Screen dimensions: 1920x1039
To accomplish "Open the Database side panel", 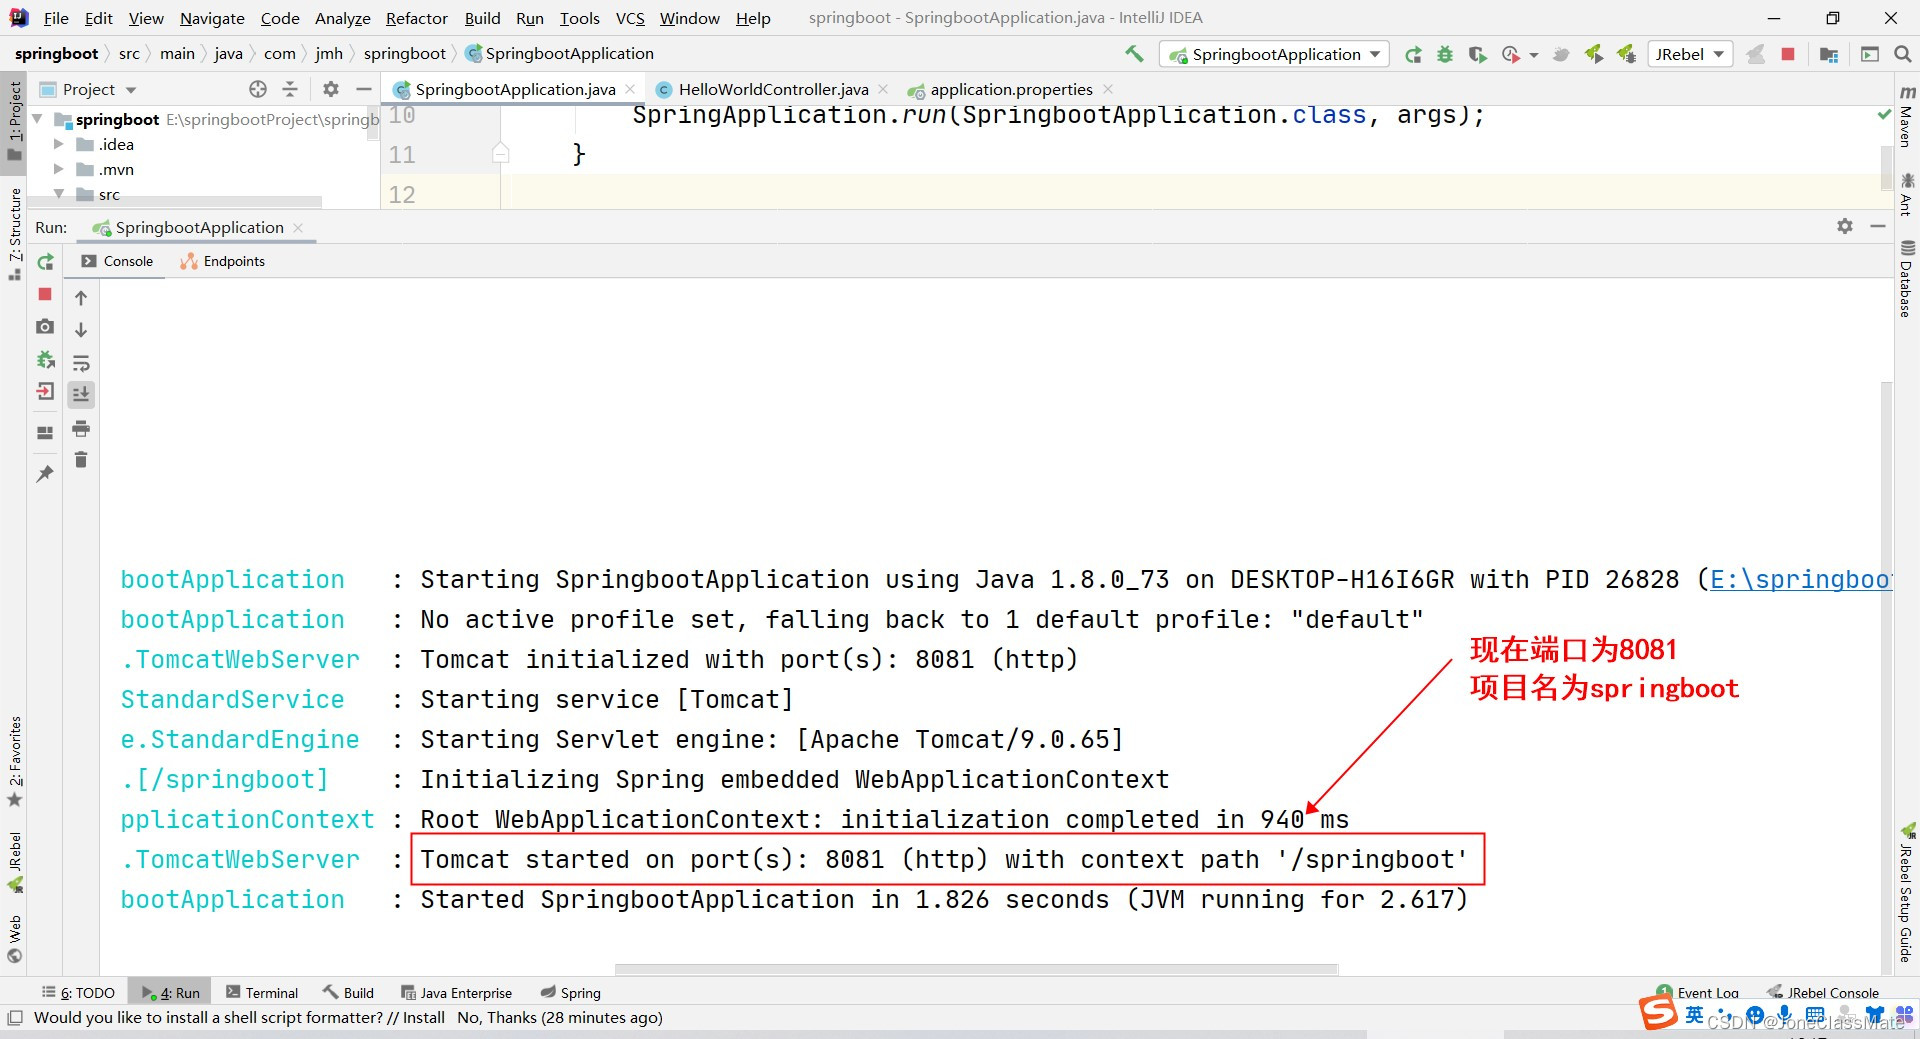I will pos(1906,279).
